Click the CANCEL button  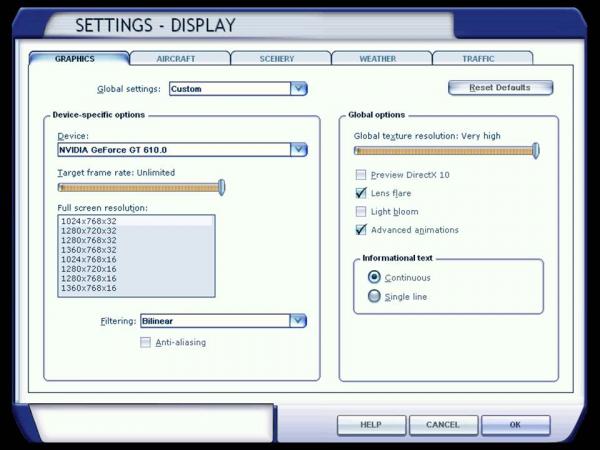pyautogui.click(x=443, y=425)
